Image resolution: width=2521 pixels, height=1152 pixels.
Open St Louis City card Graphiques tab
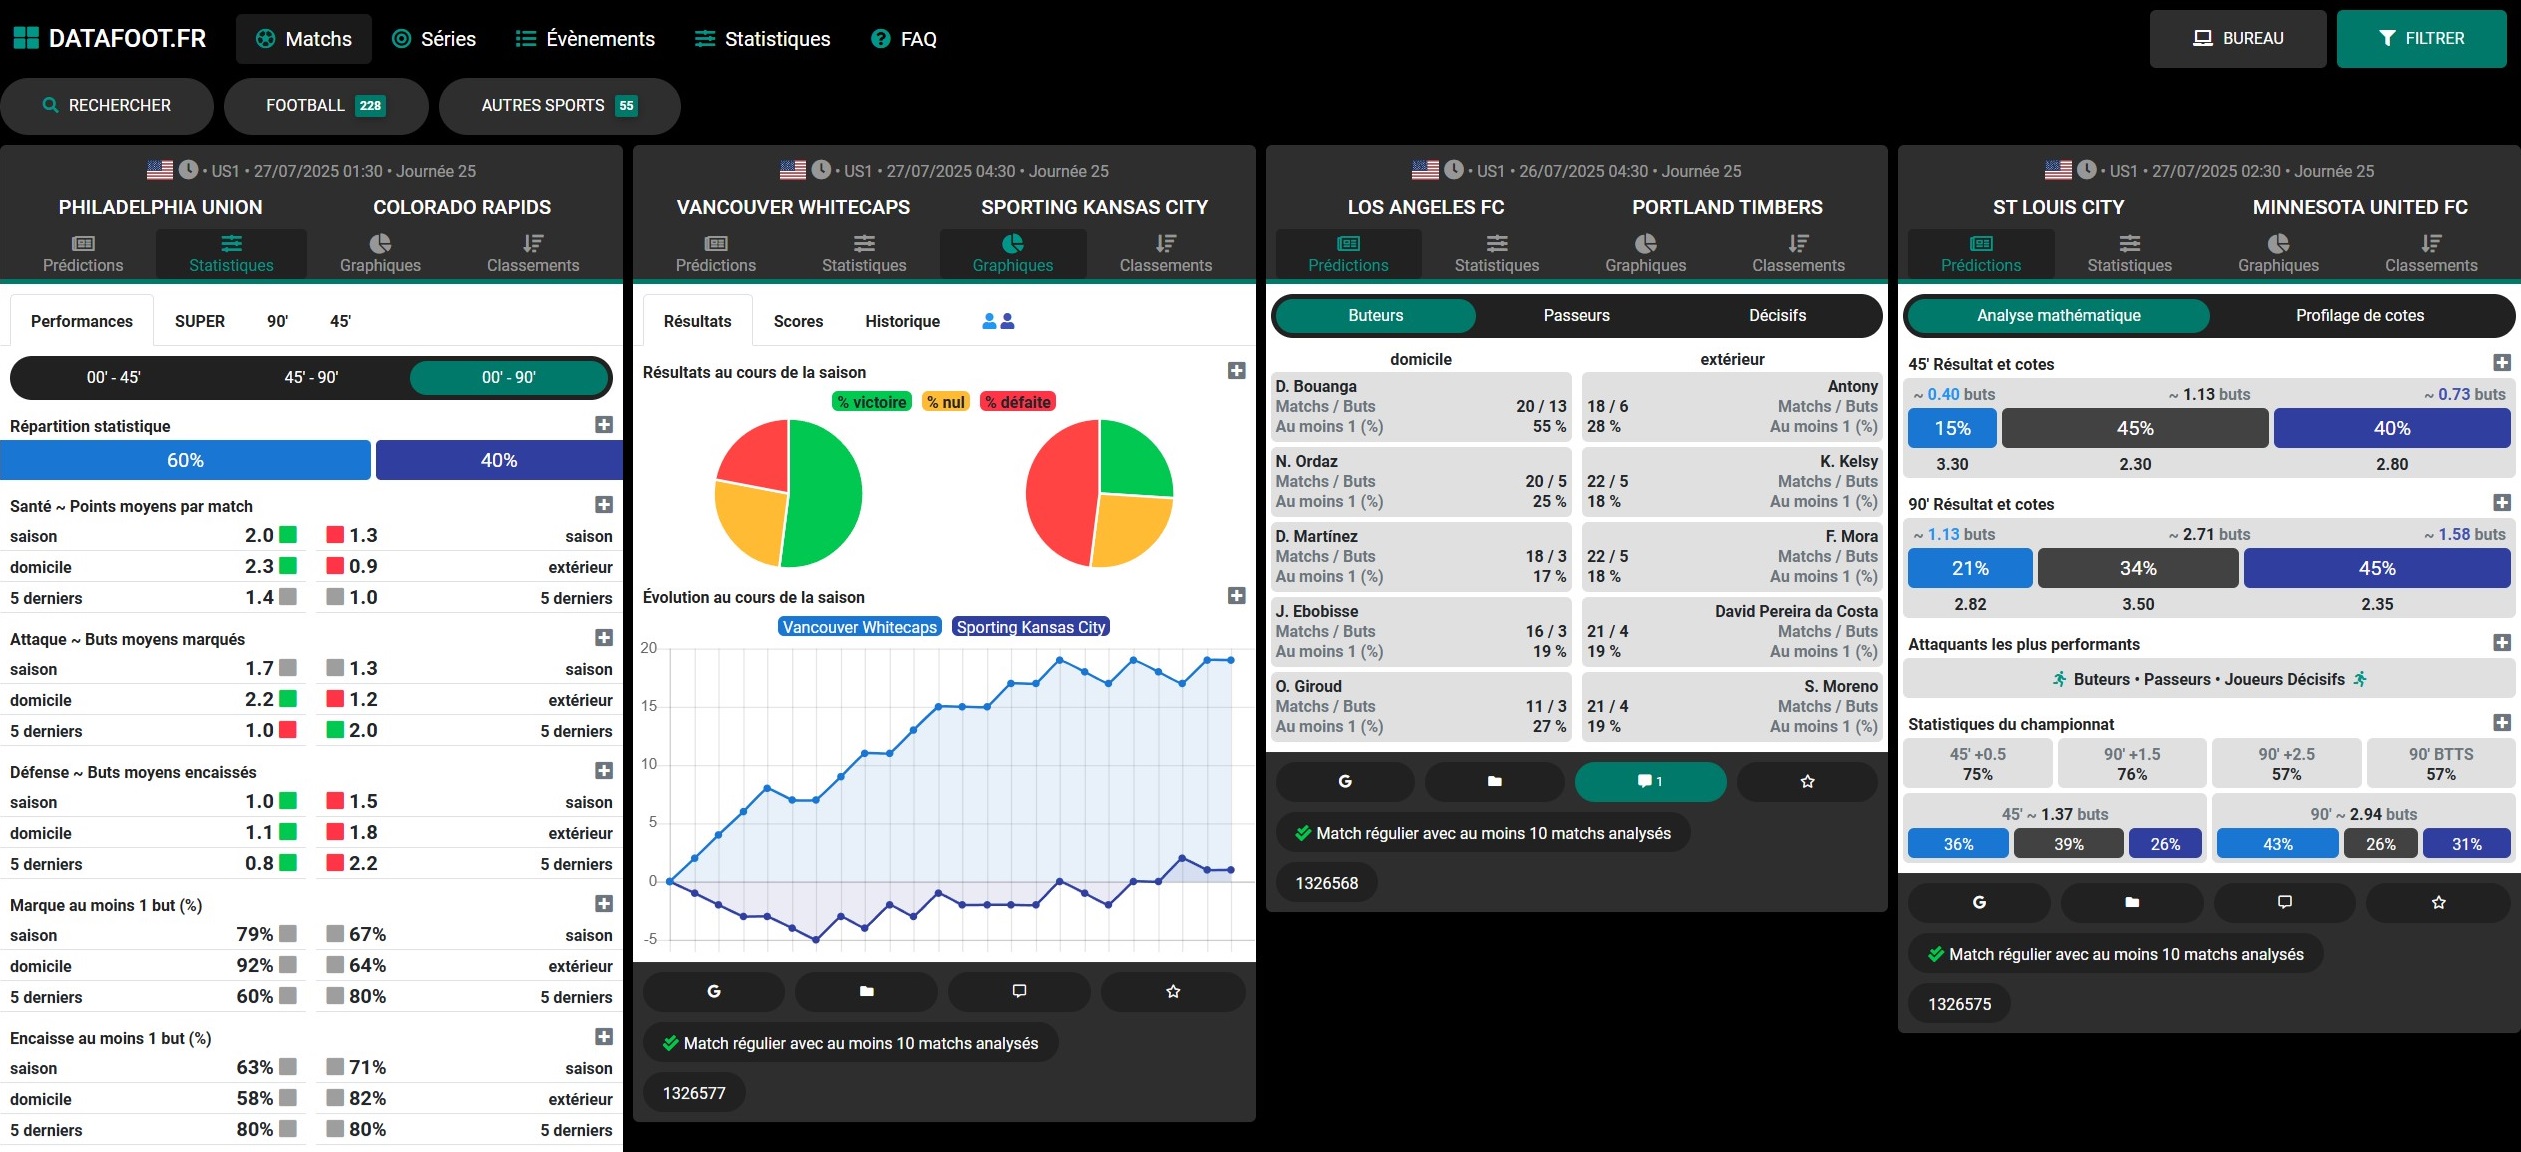point(2278,253)
